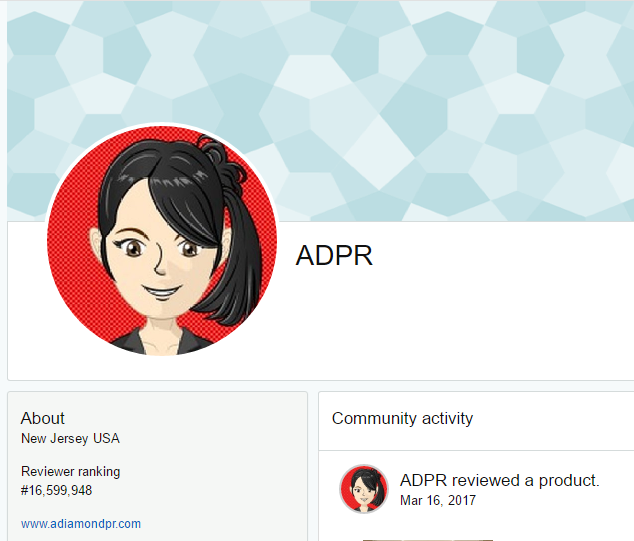
Task: Click empty space right of Community activity heading
Action: pyautogui.click(x=560, y=419)
